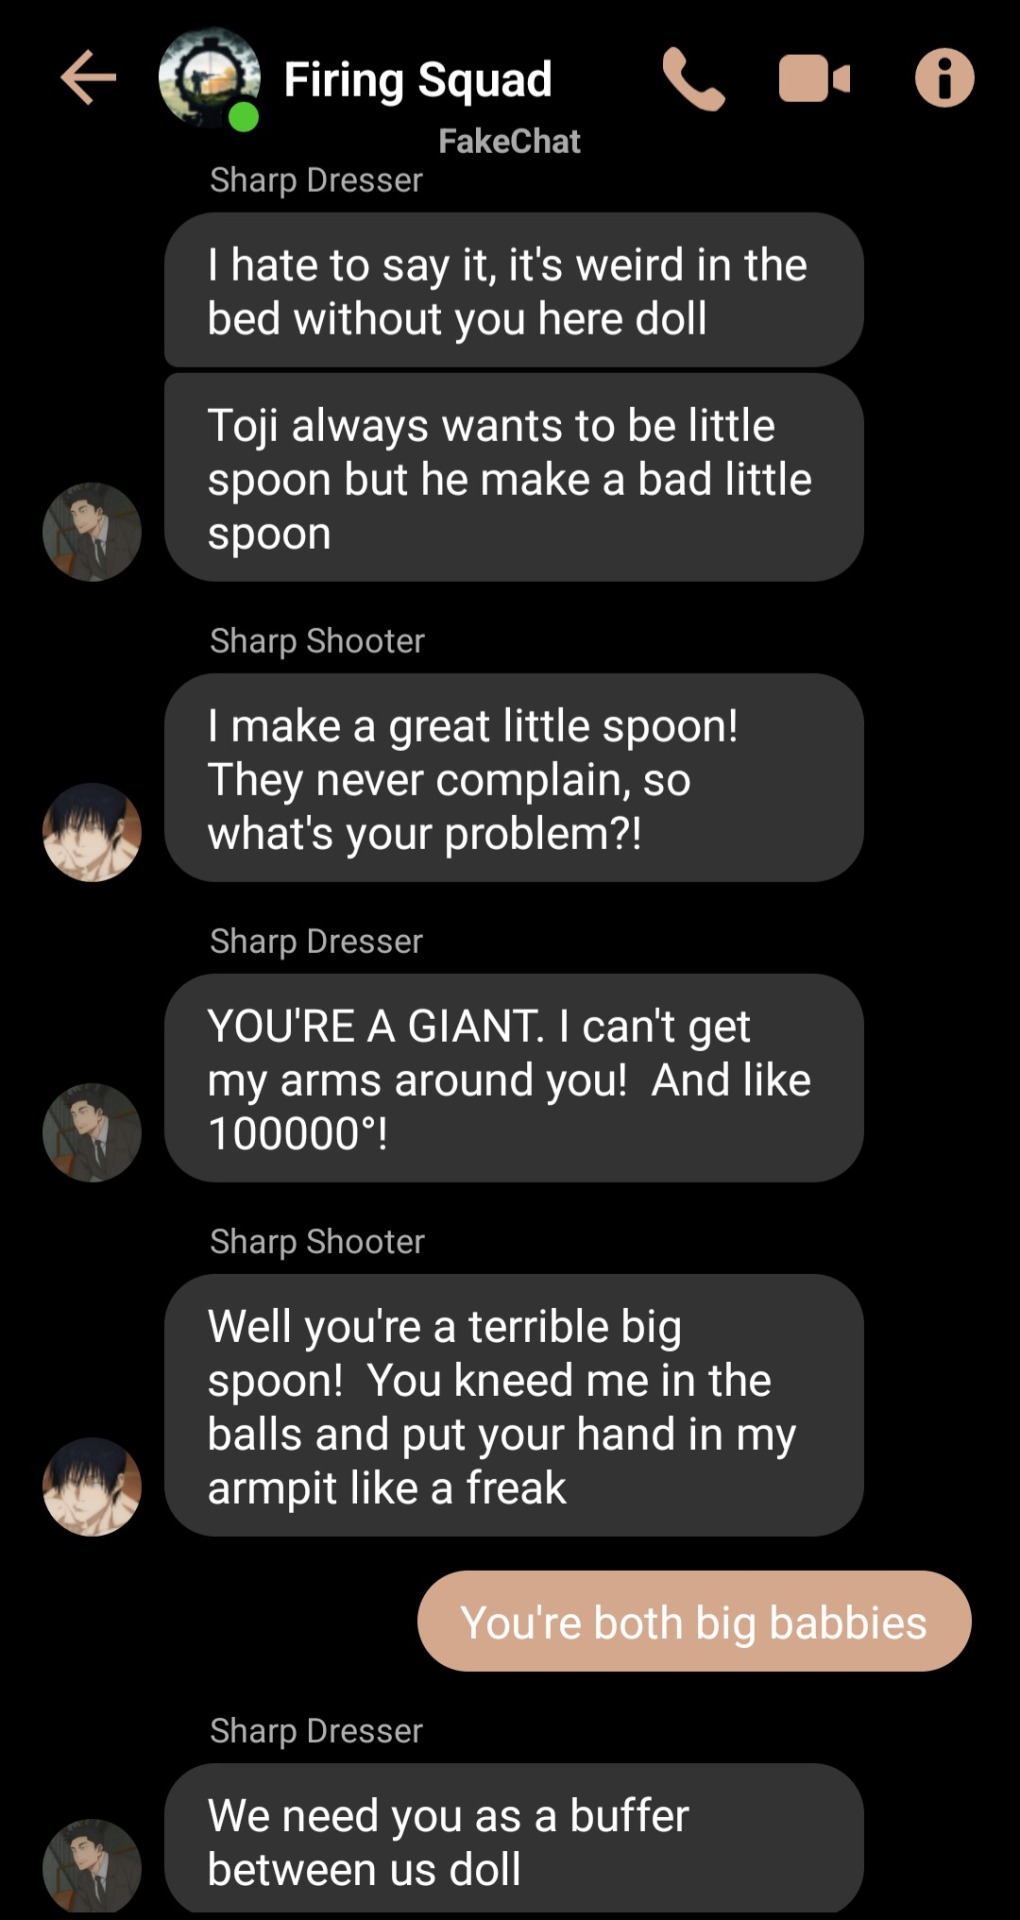Open Sharp Dresser's avatar beside buffer message
This screenshot has width=1020, height=1920.
pyautogui.click(x=92, y=1866)
